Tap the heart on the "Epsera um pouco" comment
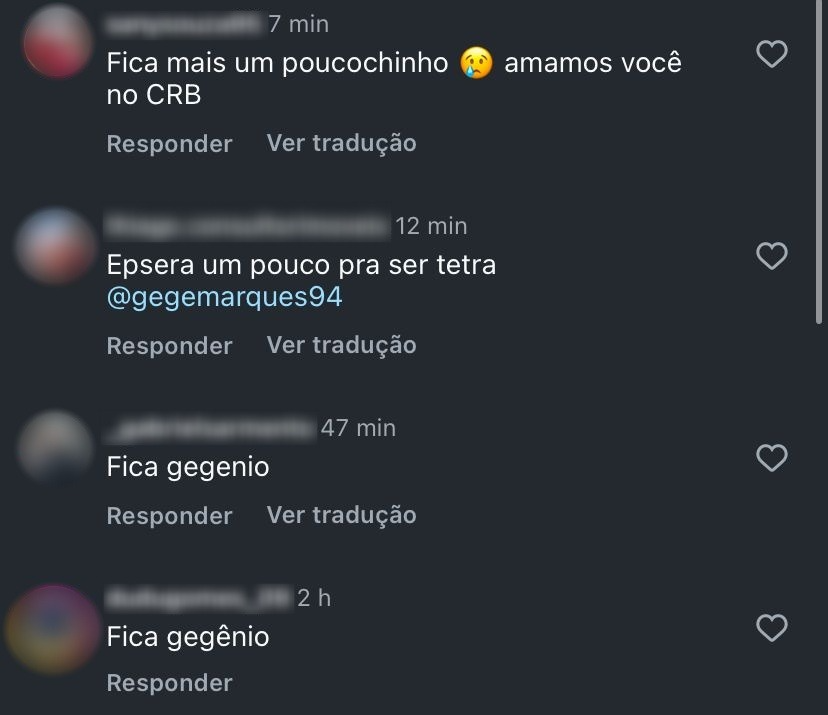The width and height of the screenshot is (828, 715). click(x=771, y=257)
